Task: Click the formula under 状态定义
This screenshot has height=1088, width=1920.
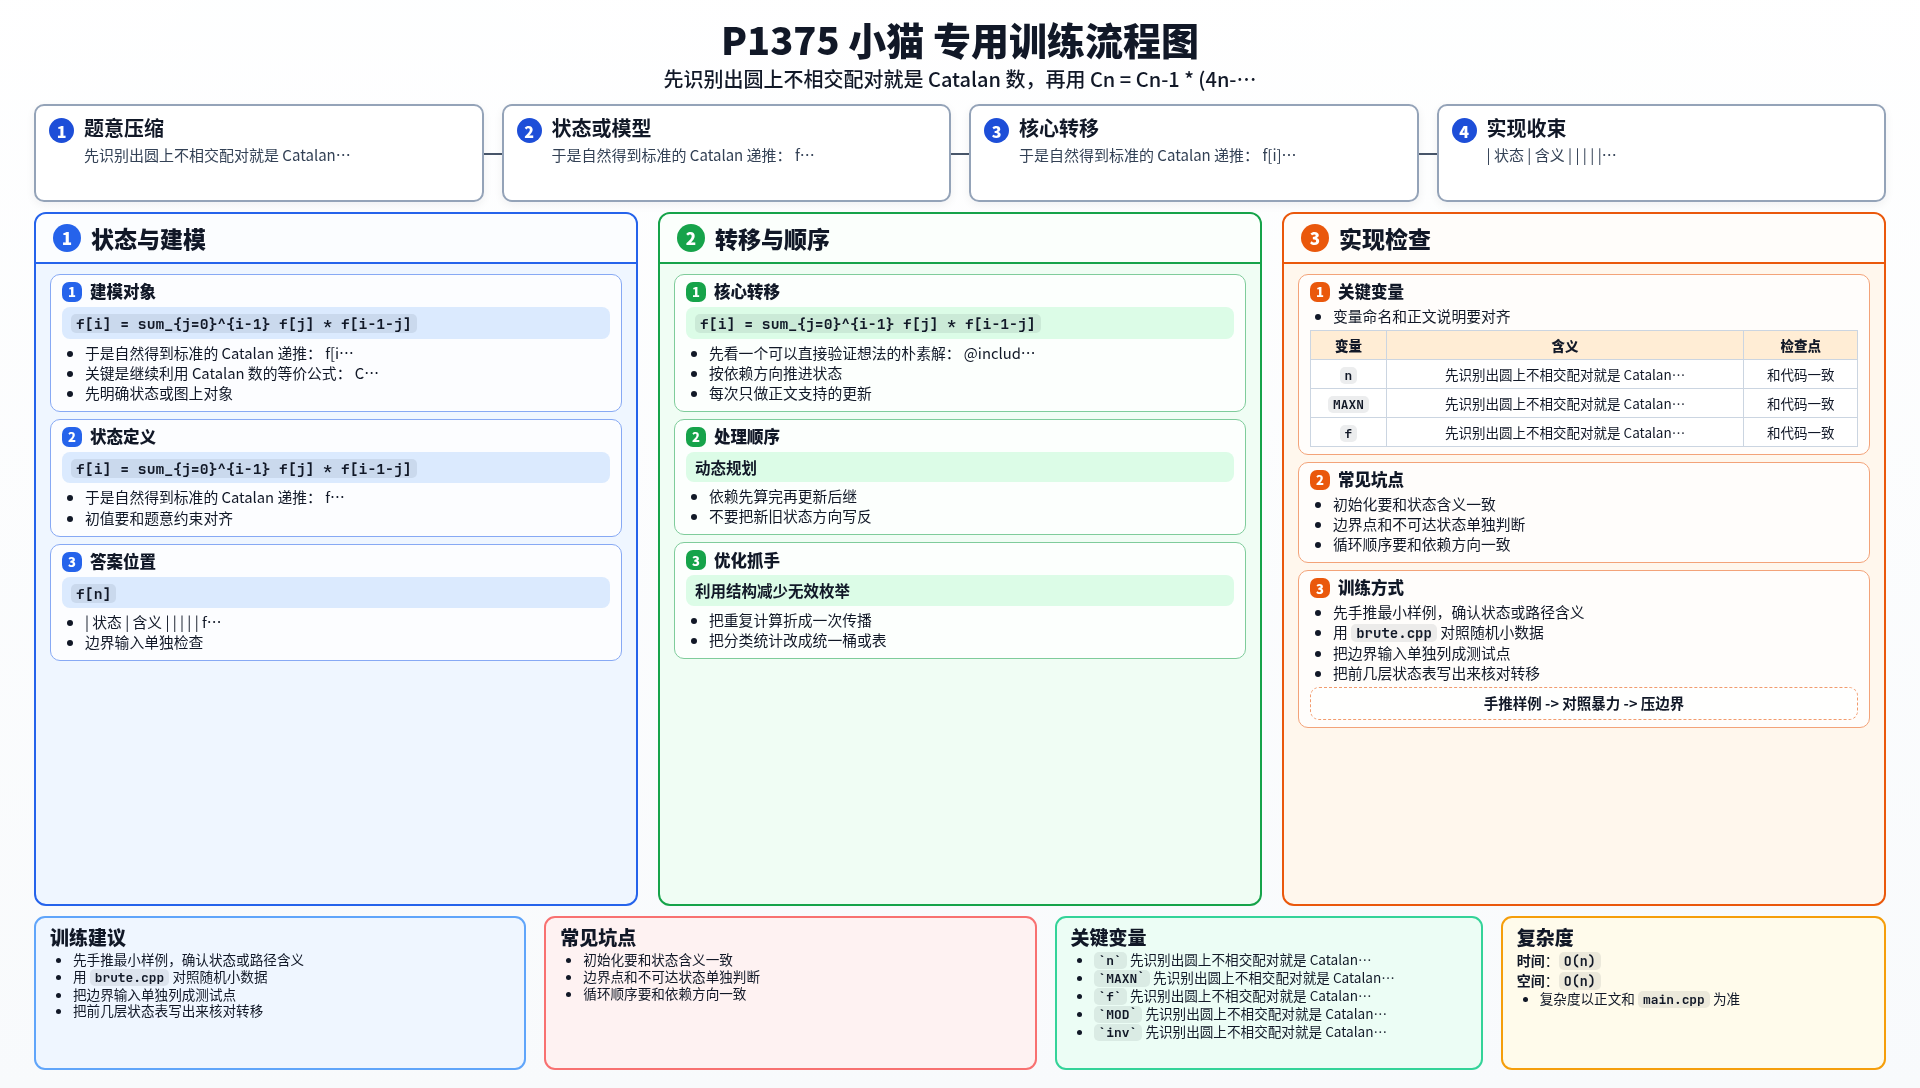Action: tap(243, 469)
